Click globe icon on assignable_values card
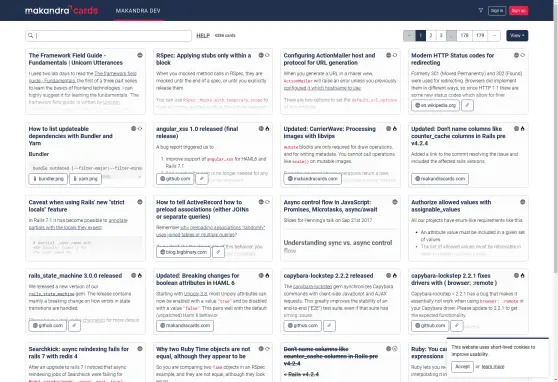558x382 pixels. tap(522, 202)
